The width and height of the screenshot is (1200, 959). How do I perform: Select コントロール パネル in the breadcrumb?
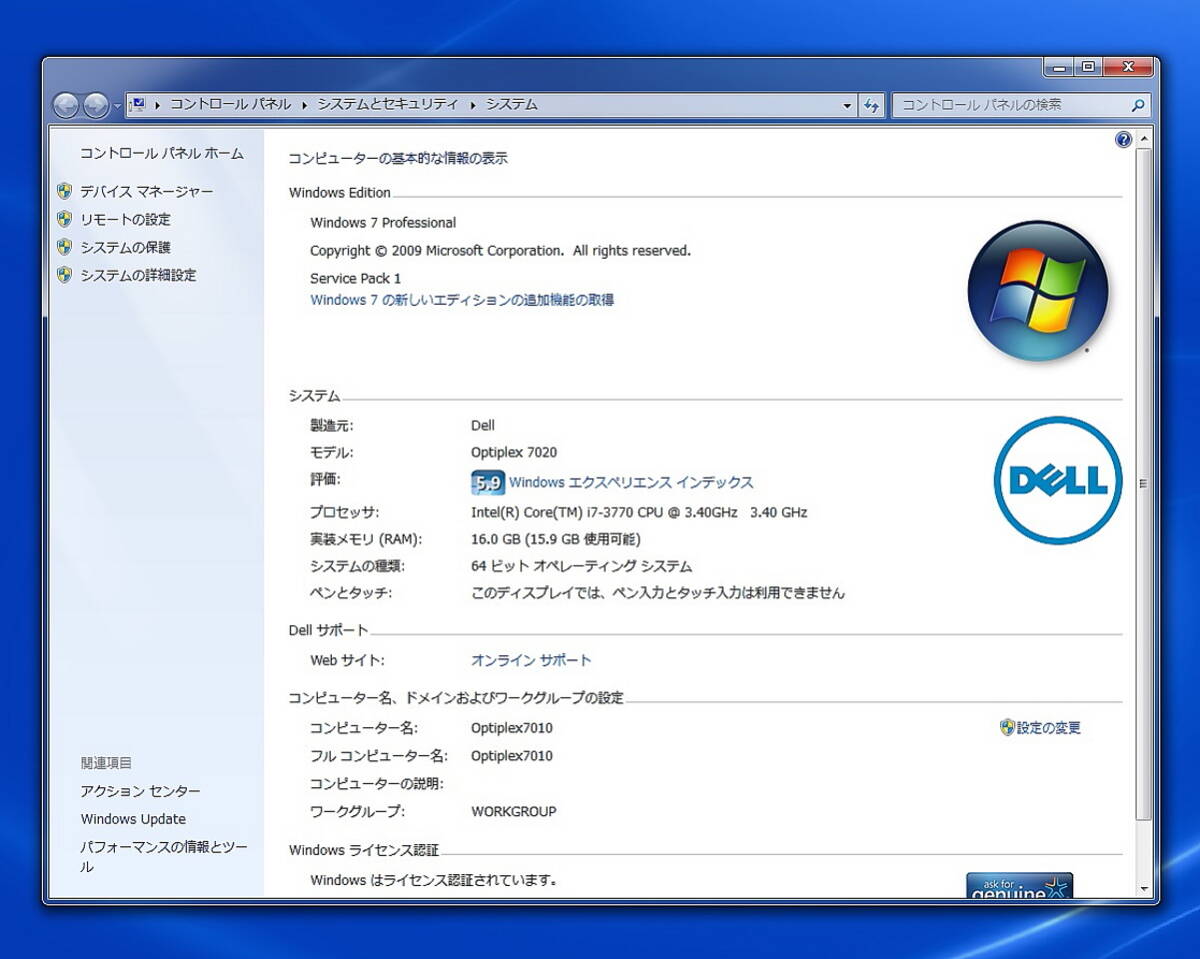(x=230, y=104)
